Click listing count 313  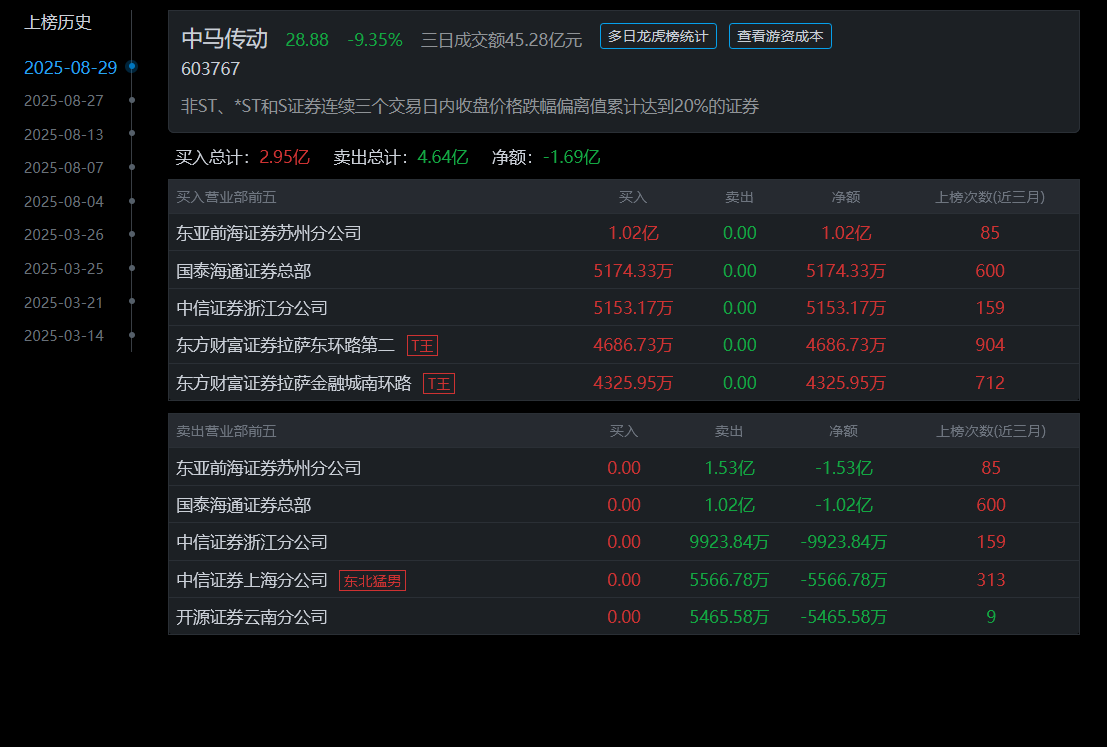click(x=991, y=580)
